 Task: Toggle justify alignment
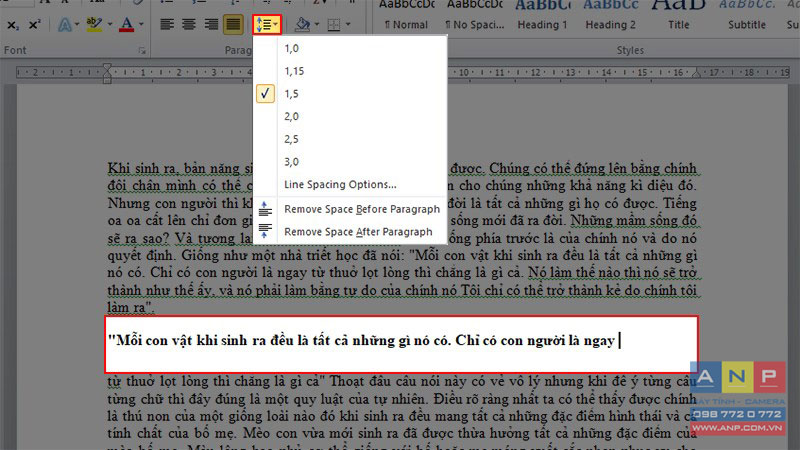233,24
